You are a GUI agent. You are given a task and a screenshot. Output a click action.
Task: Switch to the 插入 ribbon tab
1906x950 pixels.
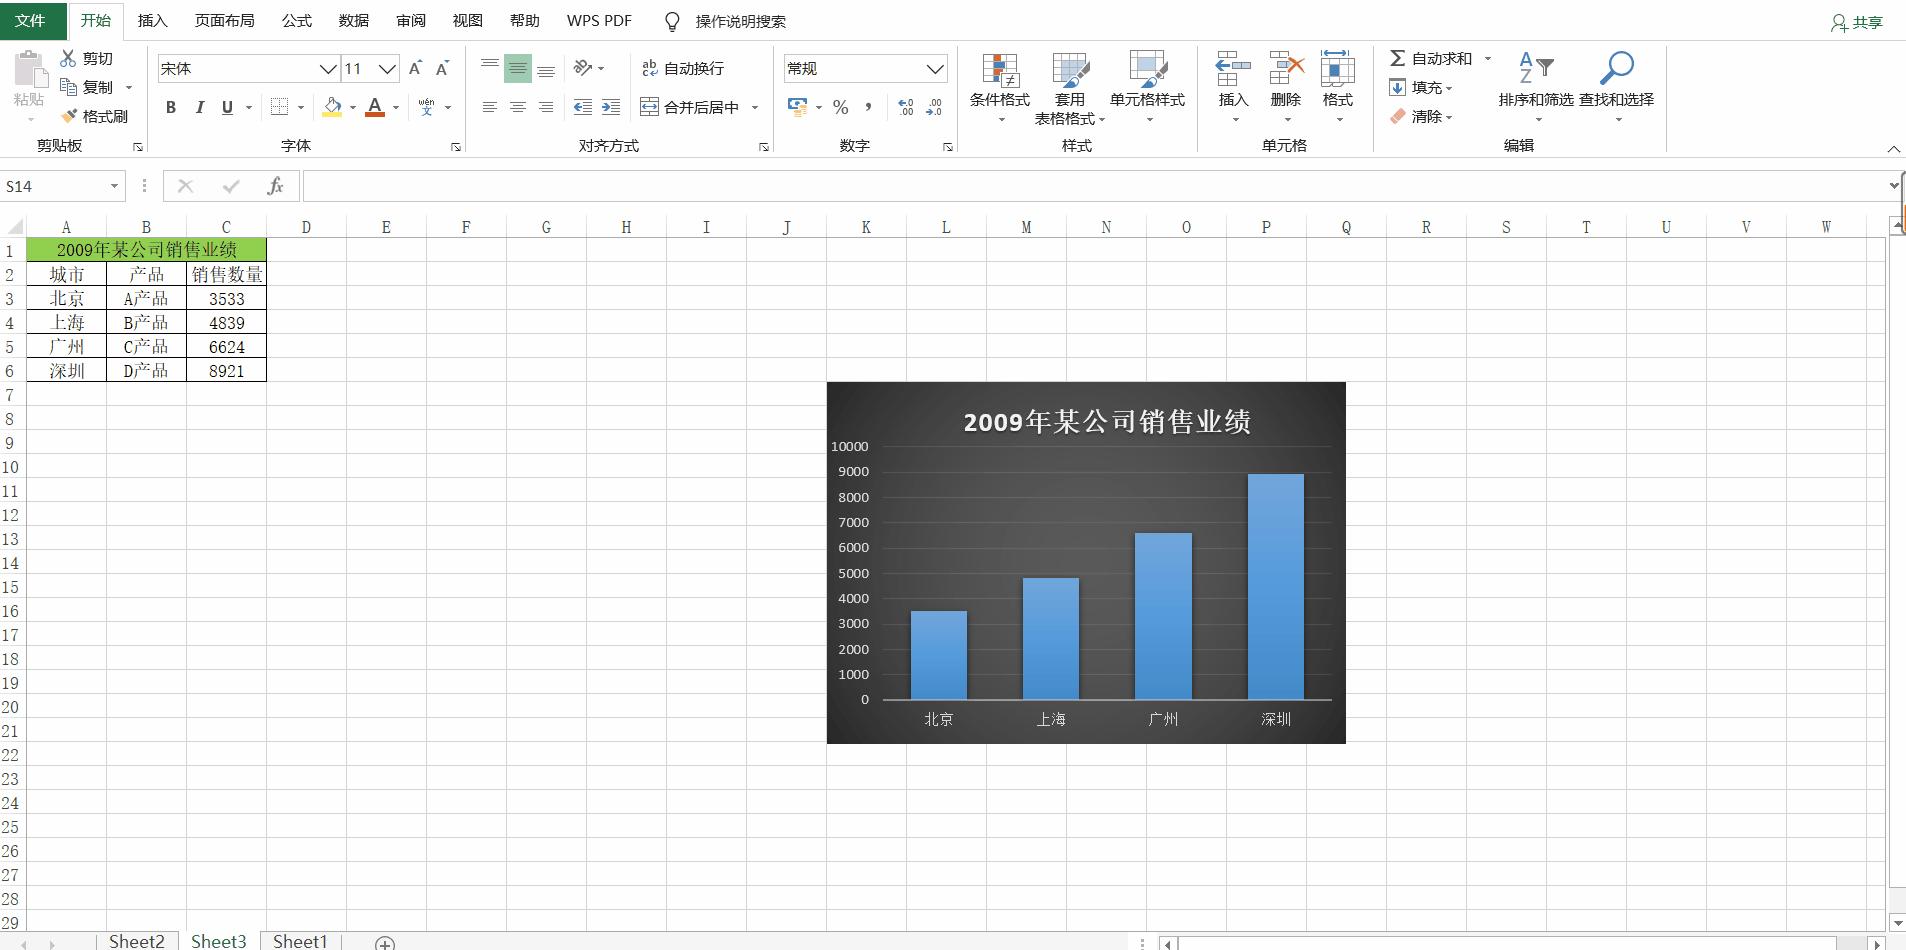click(152, 20)
